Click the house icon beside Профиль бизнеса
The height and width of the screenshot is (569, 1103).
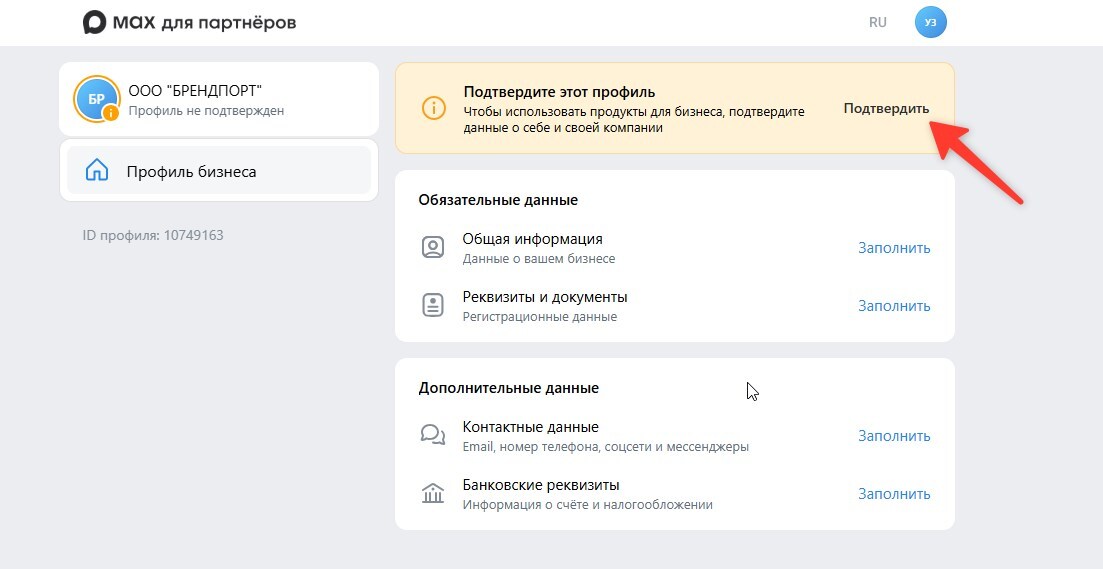(x=97, y=171)
